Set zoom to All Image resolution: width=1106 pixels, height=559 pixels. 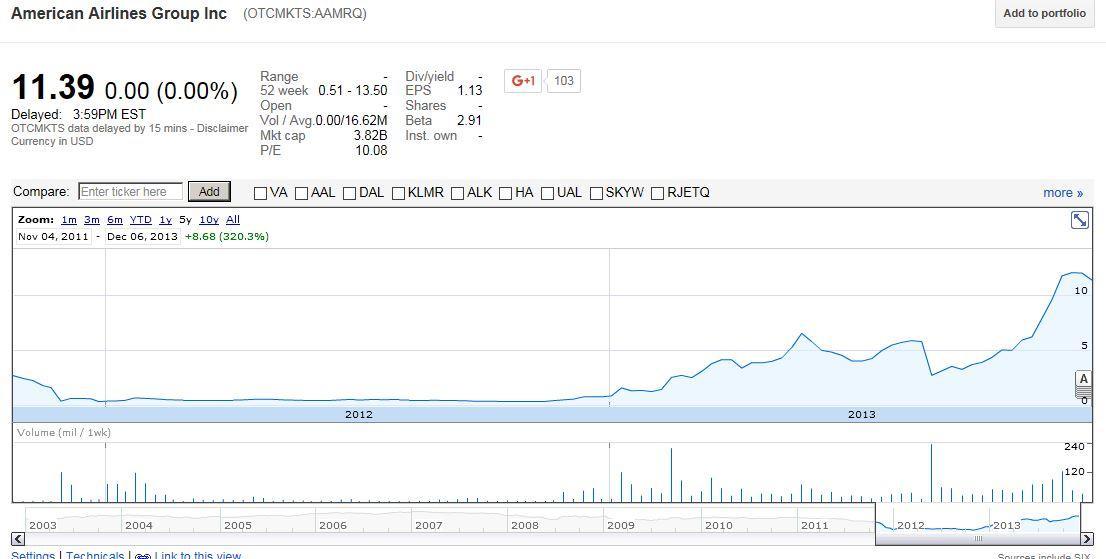[x=233, y=220]
